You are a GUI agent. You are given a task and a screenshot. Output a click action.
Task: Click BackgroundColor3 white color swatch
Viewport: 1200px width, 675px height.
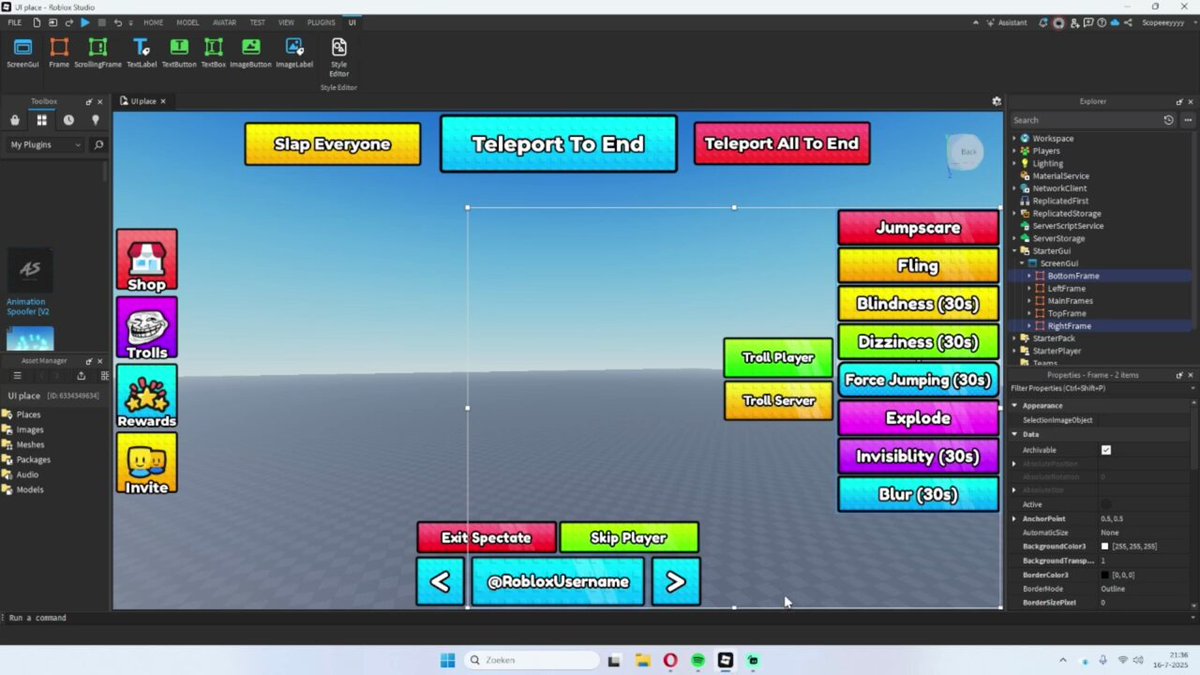[x=1105, y=547]
